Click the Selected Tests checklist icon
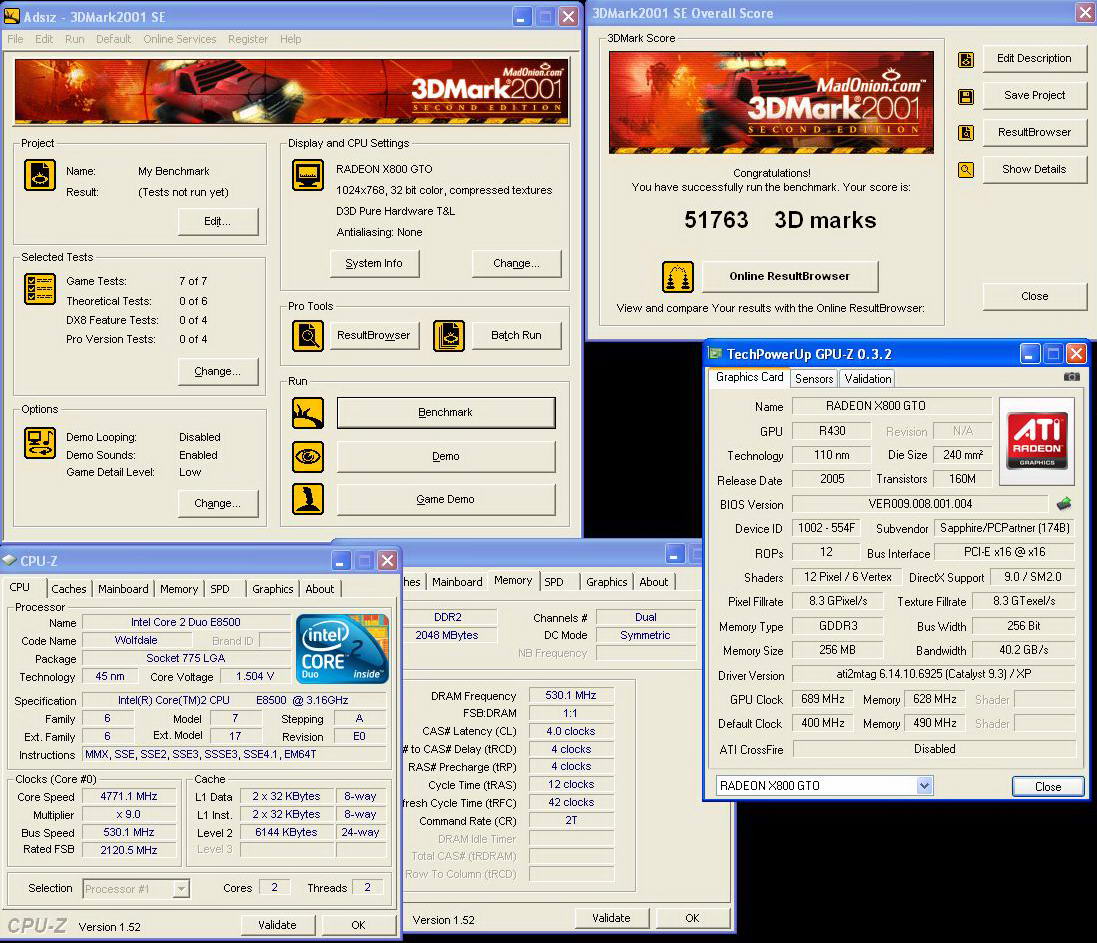Screen dimensions: 1097x943 (40, 289)
